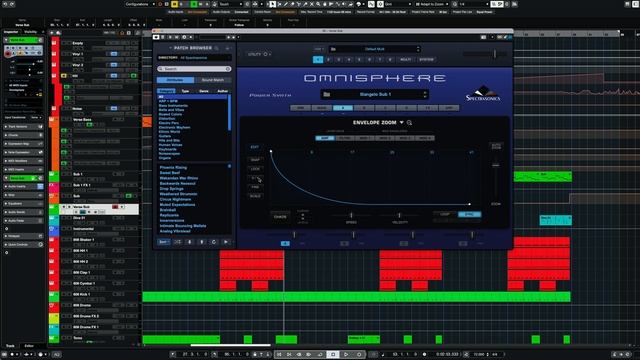640x360 pixels.
Task: Click the refresh icon in browser footer
Action: (x=213, y=242)
